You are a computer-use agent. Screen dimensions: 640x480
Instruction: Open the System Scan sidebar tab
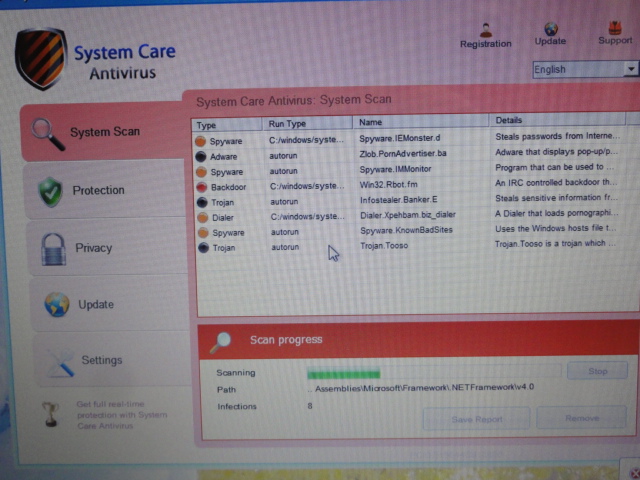click(102, 133)
